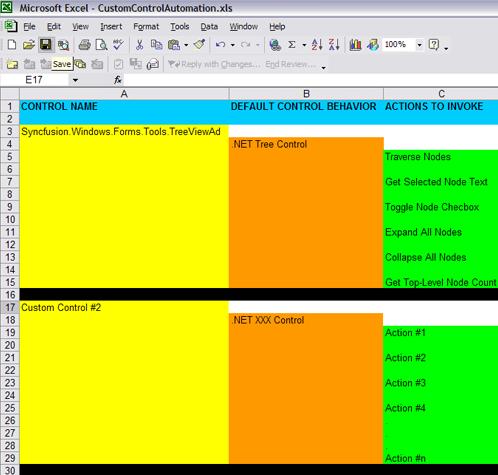The width and height of the screenshot is (498, 475).
Task: Click Reply with Changes button
Action: click(214, 64)
